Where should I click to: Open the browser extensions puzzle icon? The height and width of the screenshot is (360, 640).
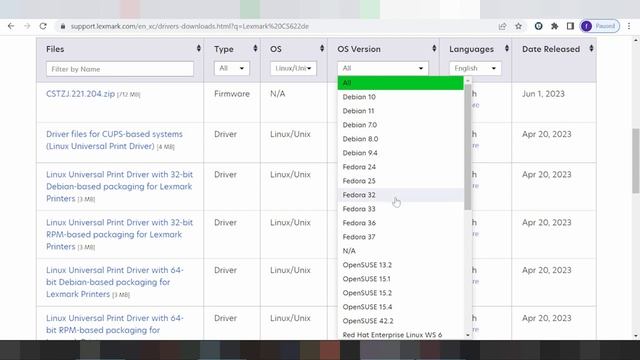click(554, 26)
